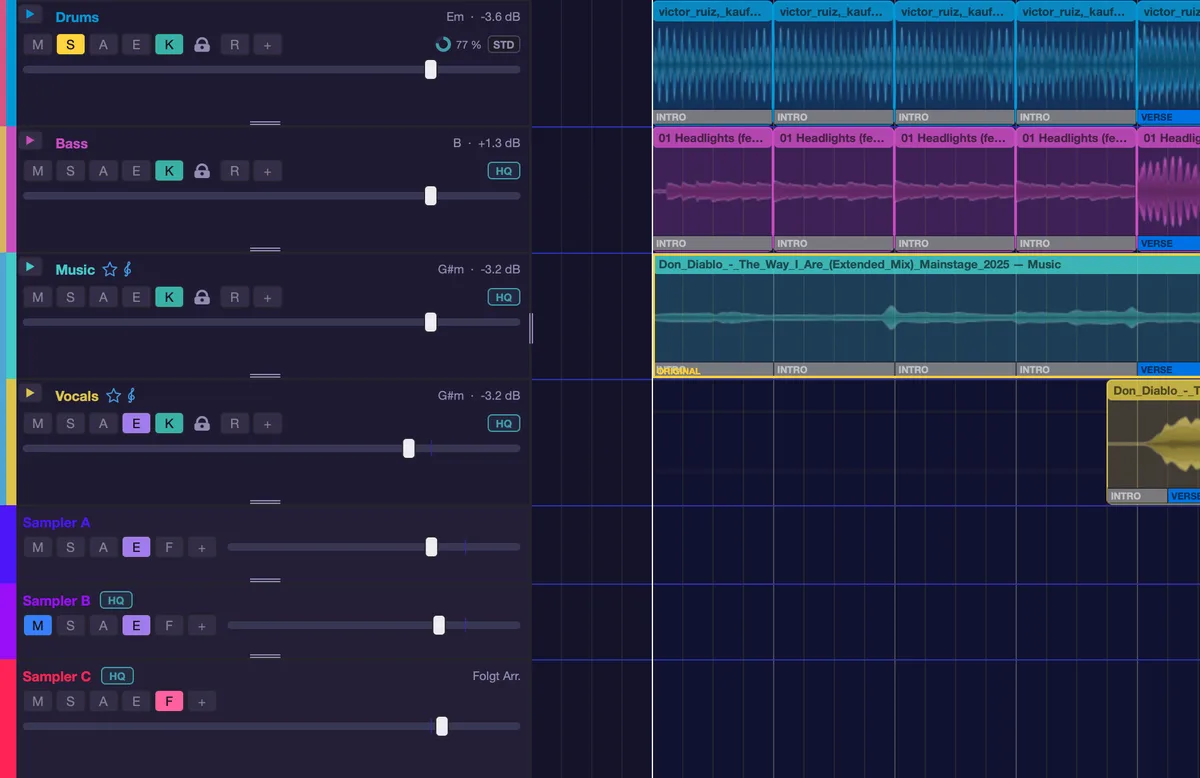The image size is (1200, 778).
Task: Toggle the F button on Sampler C
Action: [169, 701]
